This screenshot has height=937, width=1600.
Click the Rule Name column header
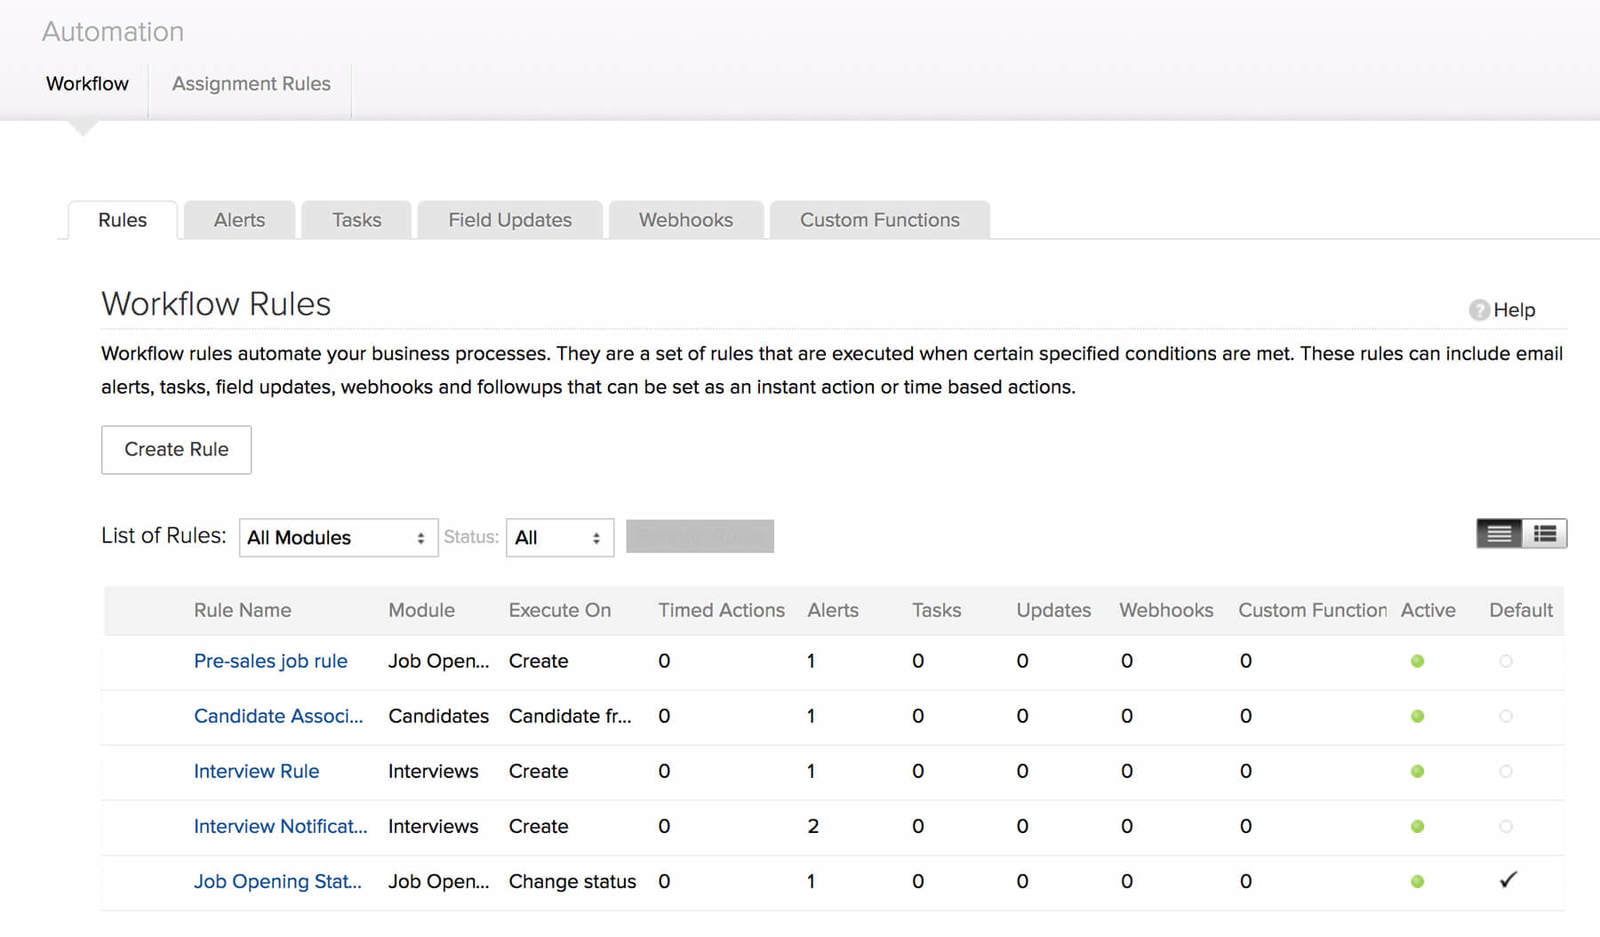(242, 610)
